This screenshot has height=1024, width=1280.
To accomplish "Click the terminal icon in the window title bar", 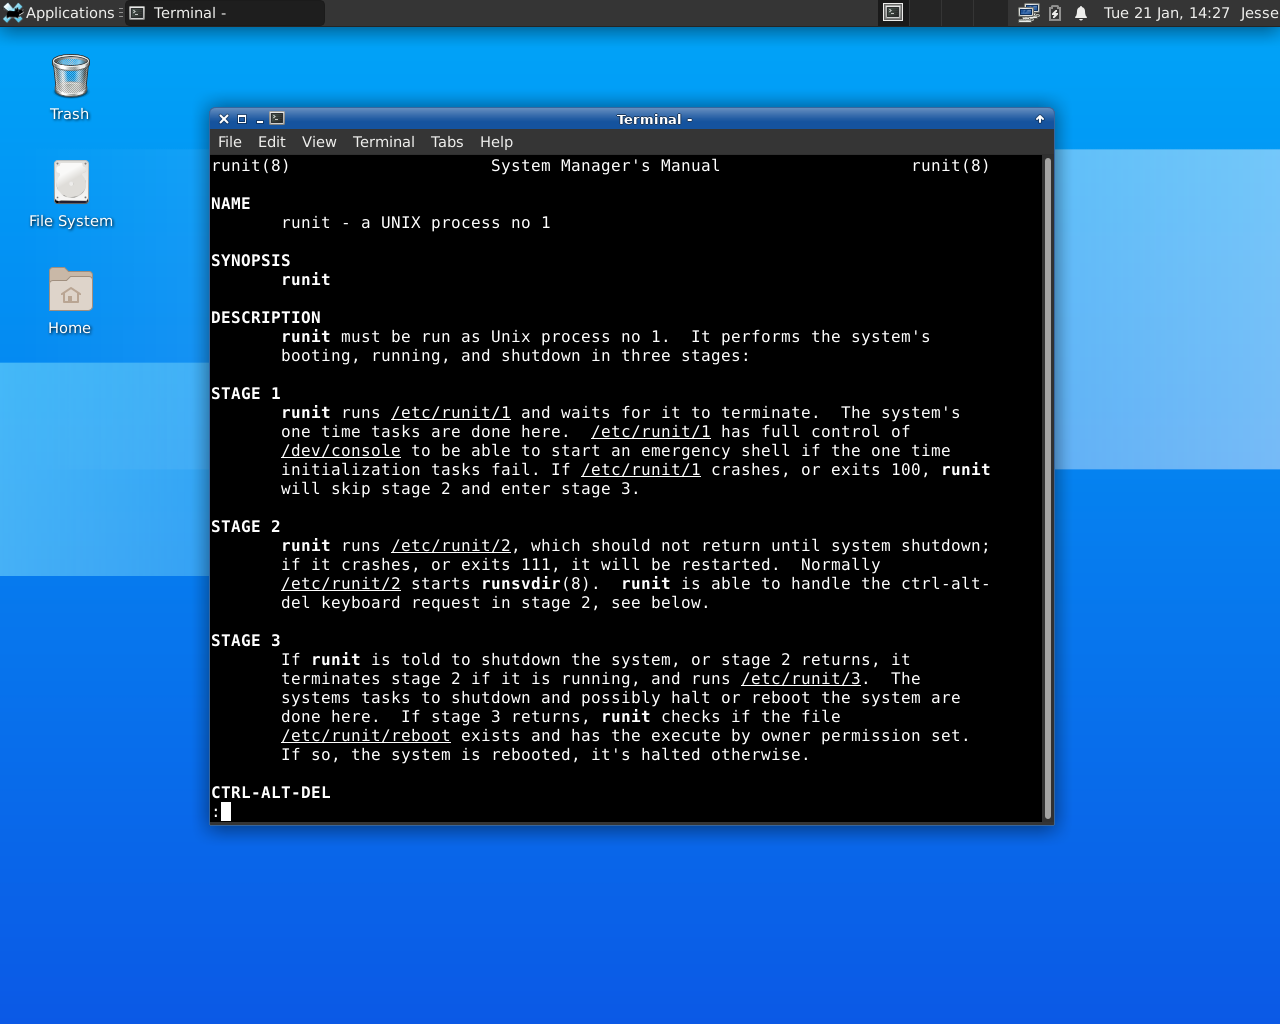I will [277, 118].
